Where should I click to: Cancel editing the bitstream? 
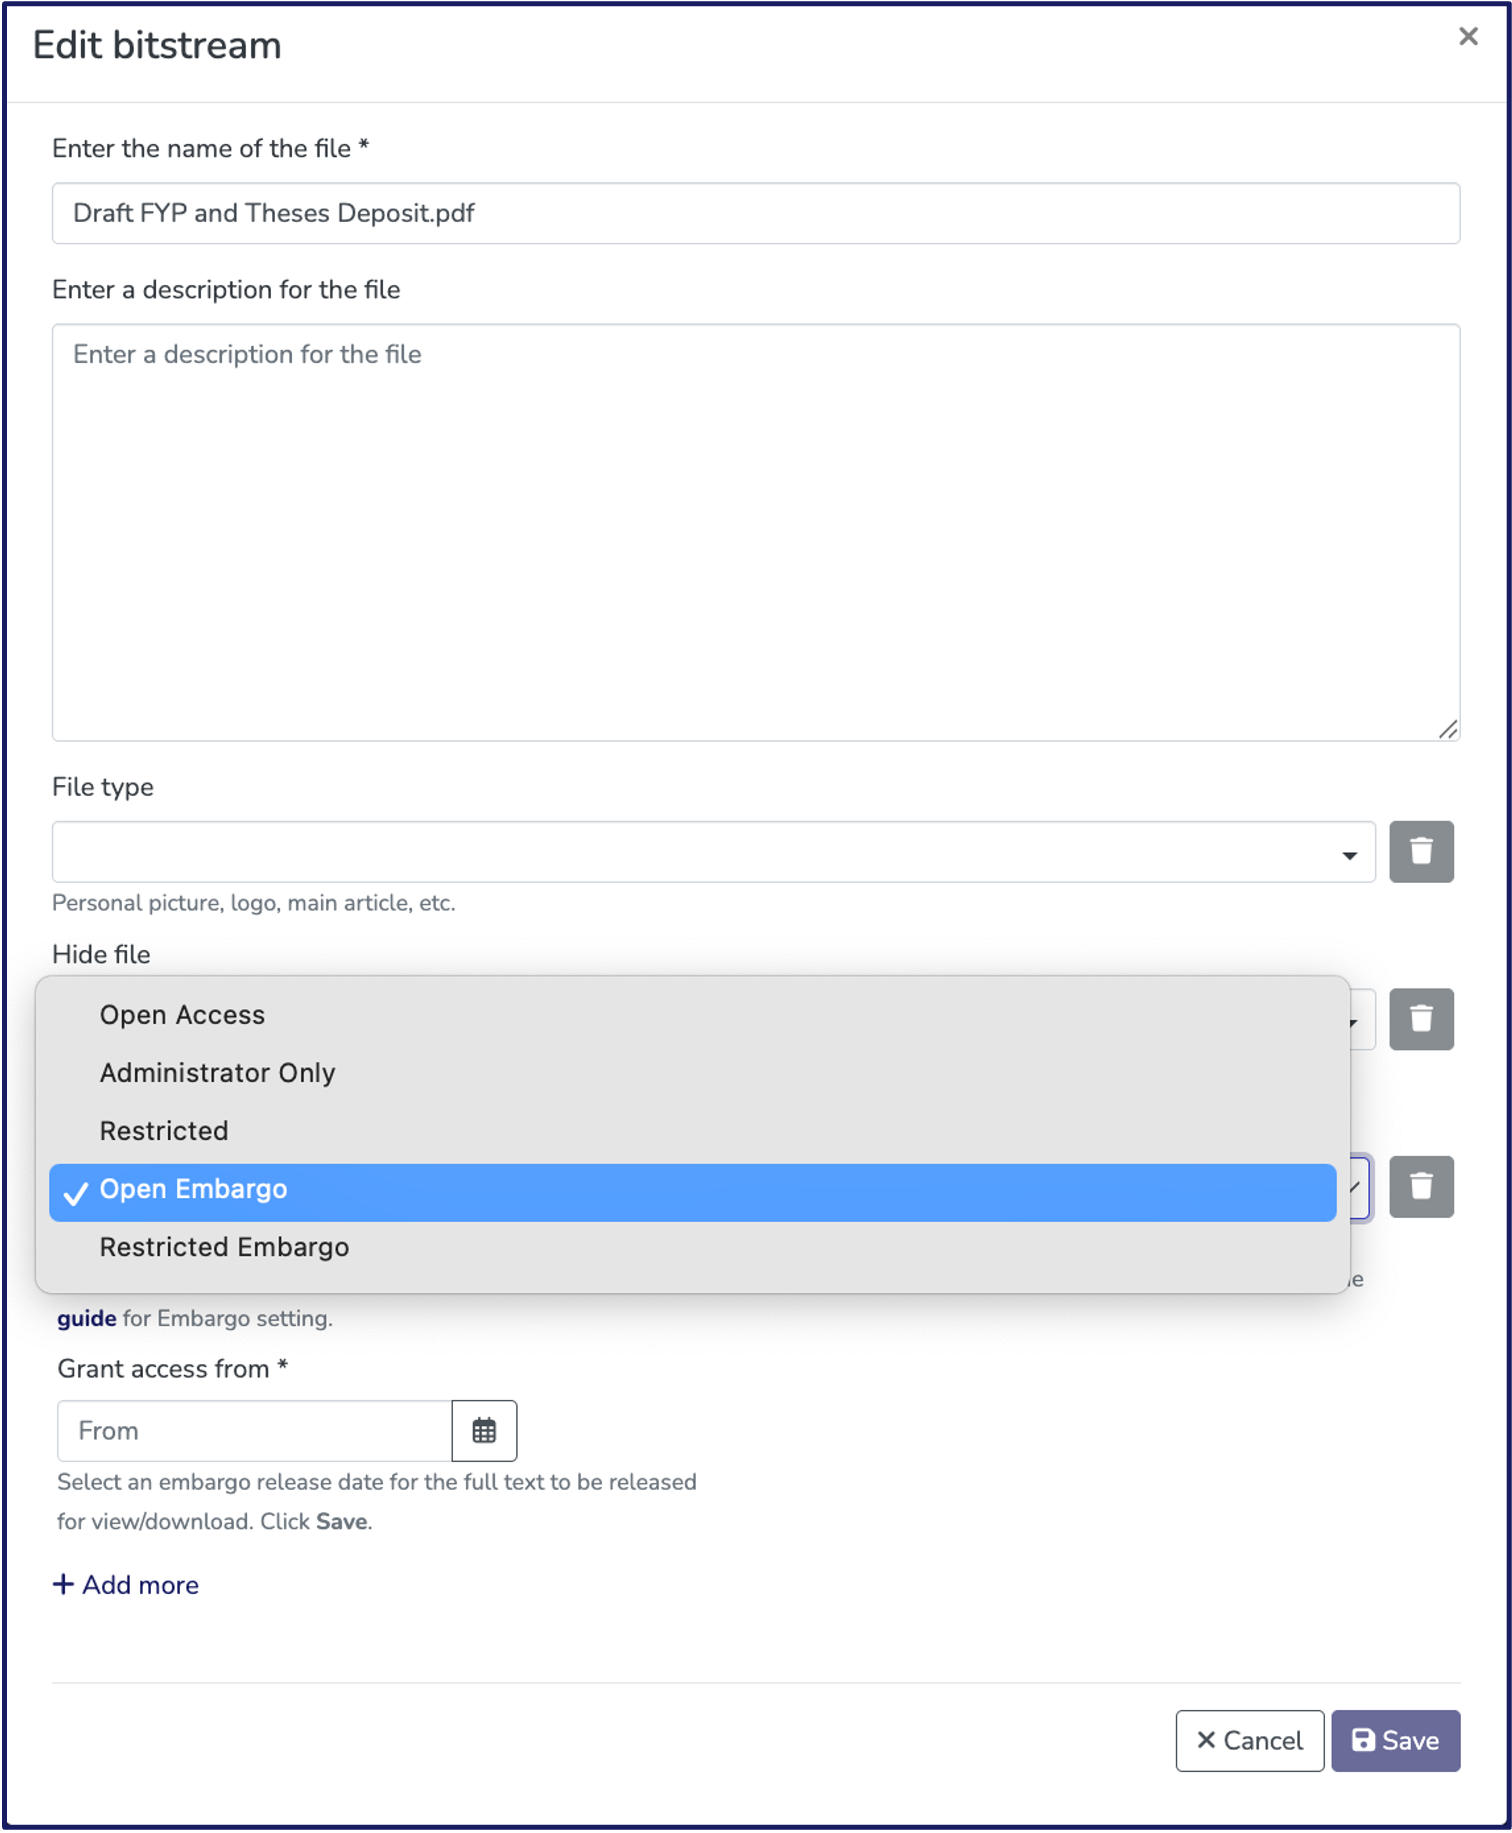1249,1741
